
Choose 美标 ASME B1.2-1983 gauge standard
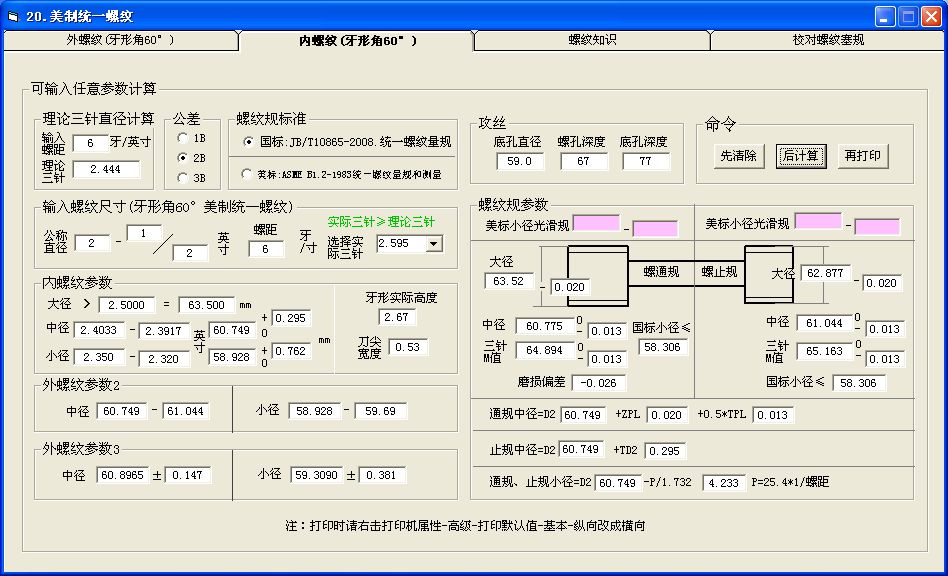coord(246,174)
